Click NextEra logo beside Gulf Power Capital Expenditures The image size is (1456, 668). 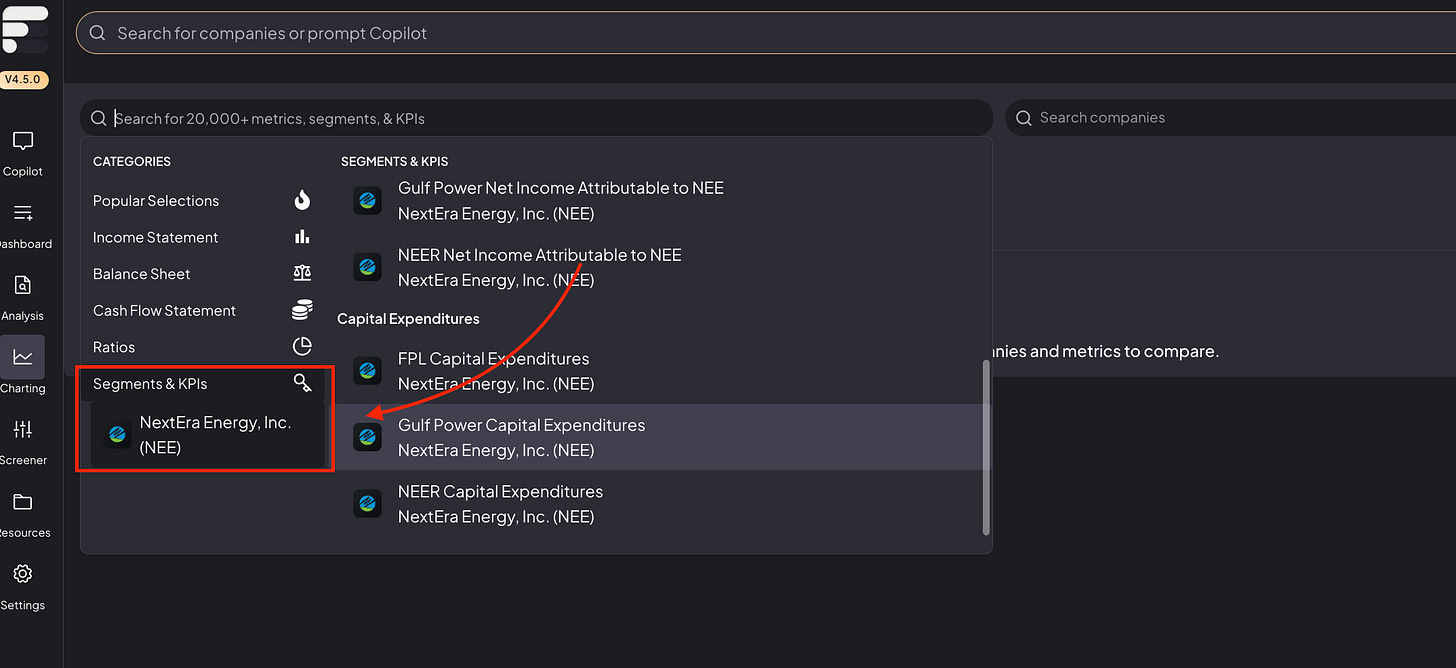click(368, 437)
